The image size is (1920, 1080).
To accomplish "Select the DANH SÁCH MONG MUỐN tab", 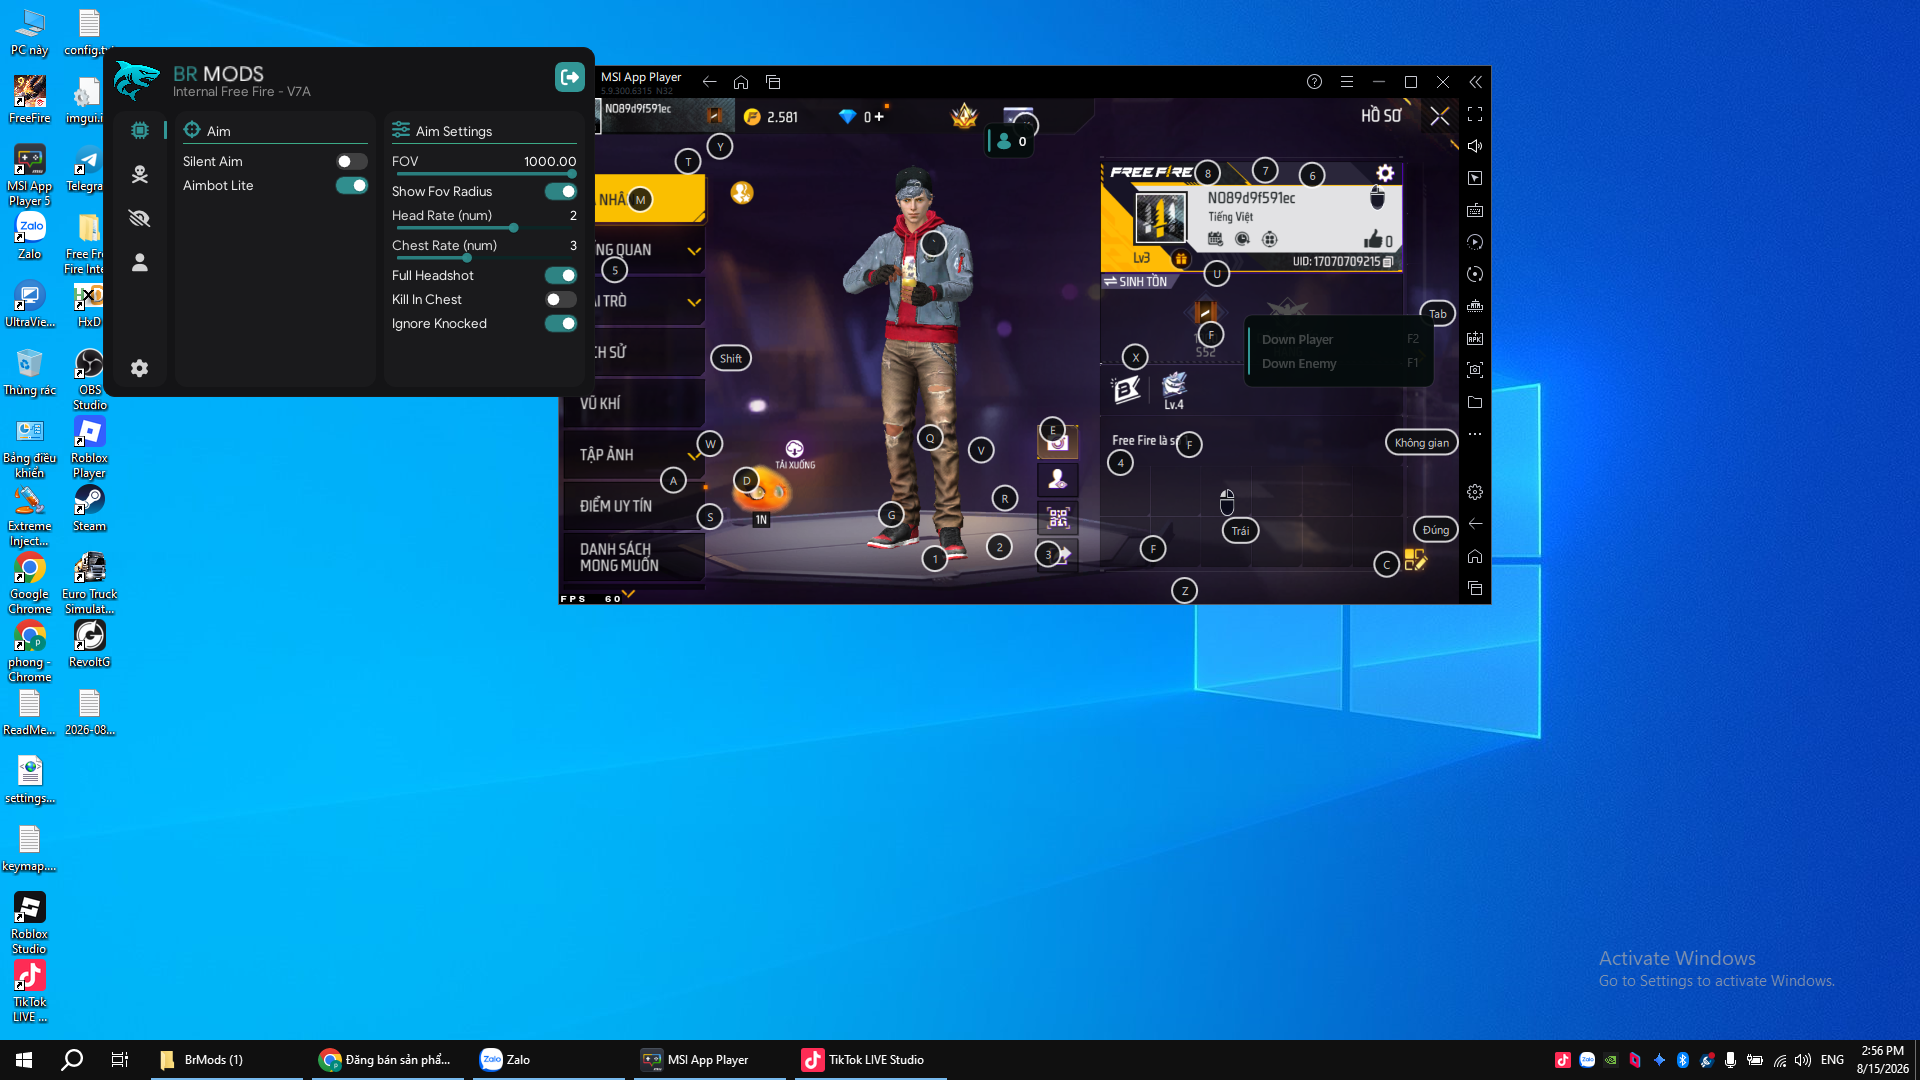I will (x=634, y=557).
